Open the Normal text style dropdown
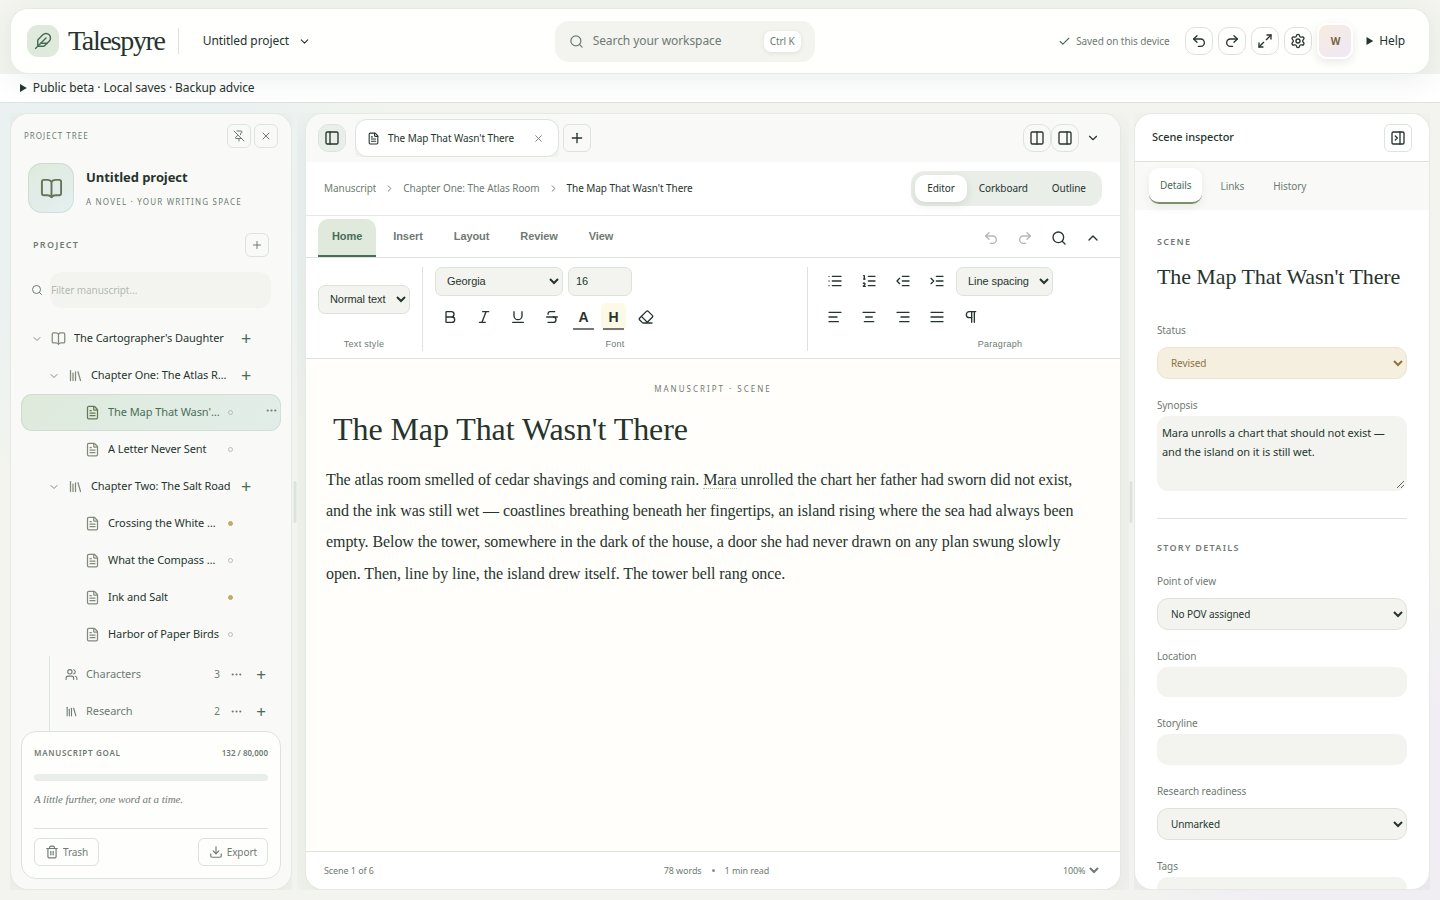 point(364,299)
